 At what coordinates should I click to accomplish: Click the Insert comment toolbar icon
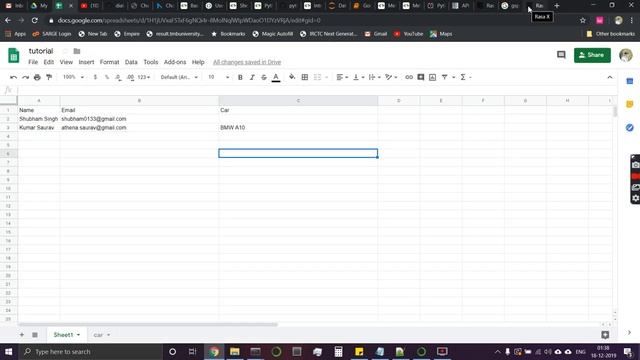pos(420,77)
